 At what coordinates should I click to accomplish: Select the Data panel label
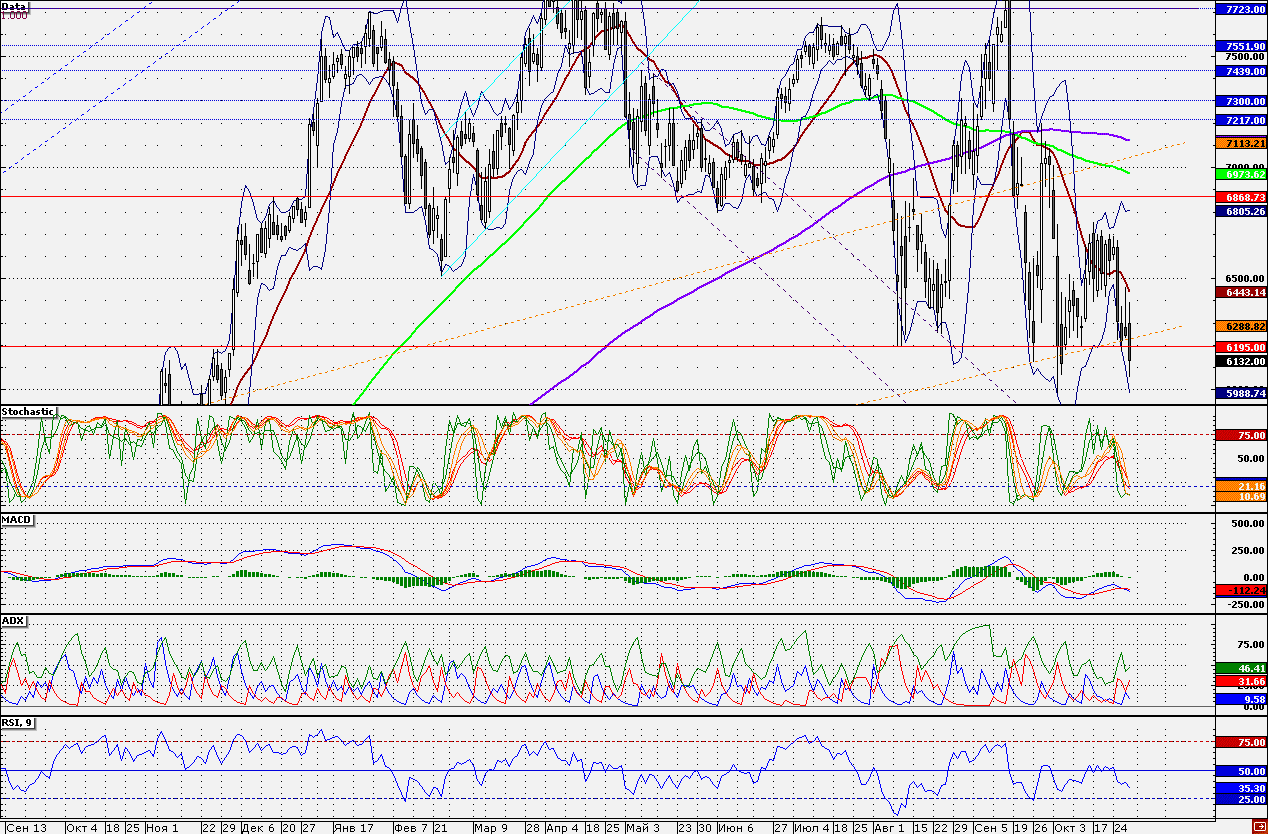[15, 6]
